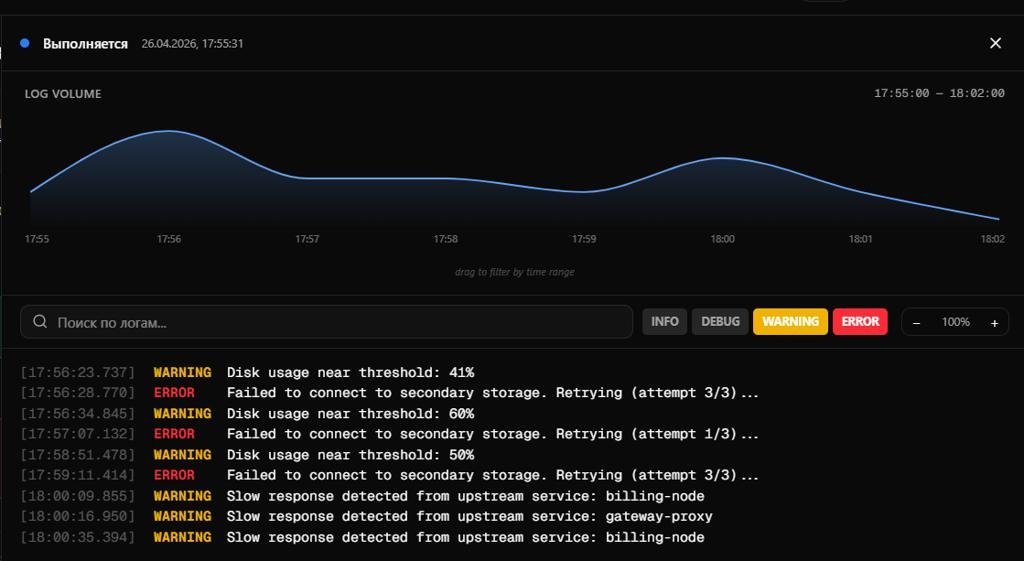The image size is (1024, 561).
Task: Click the 17:58 chart axis label
Action: click(445, 239)
